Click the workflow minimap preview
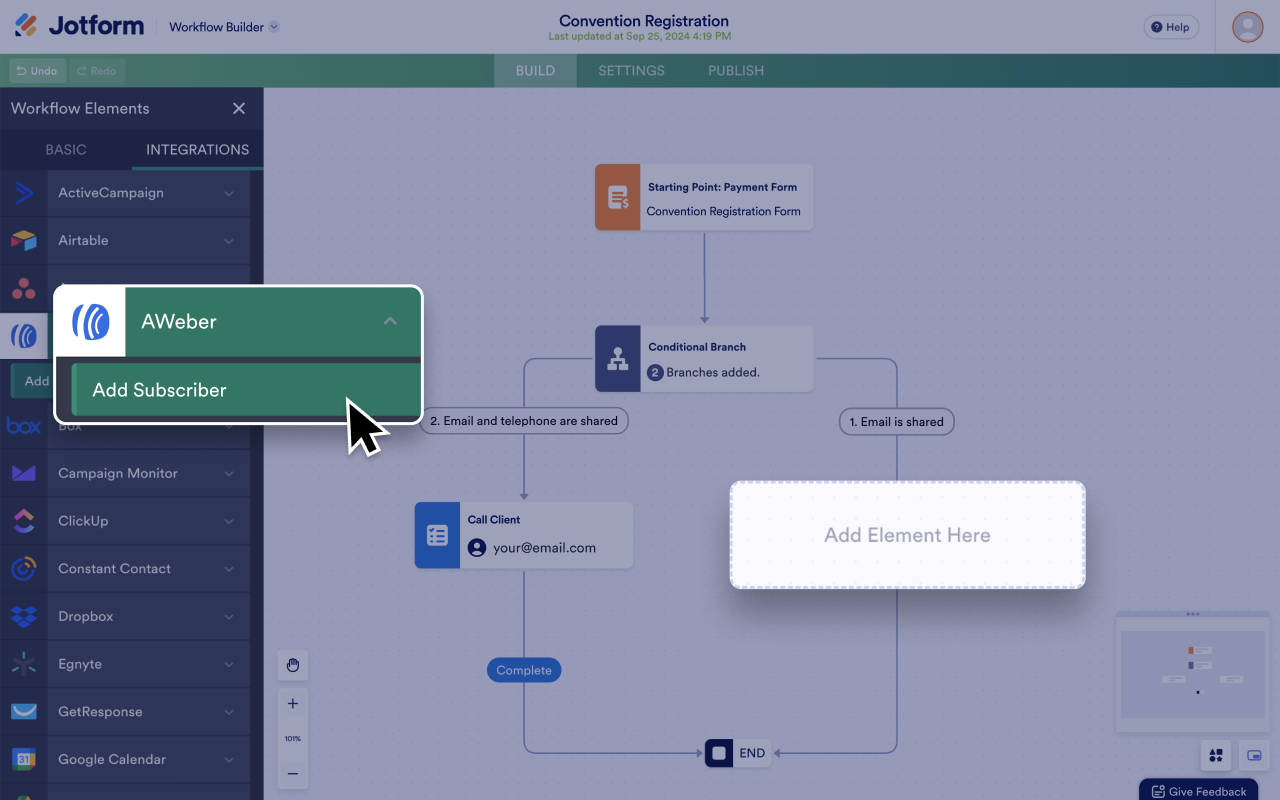Screen dimensions: 1280x800 point(1192,674)
